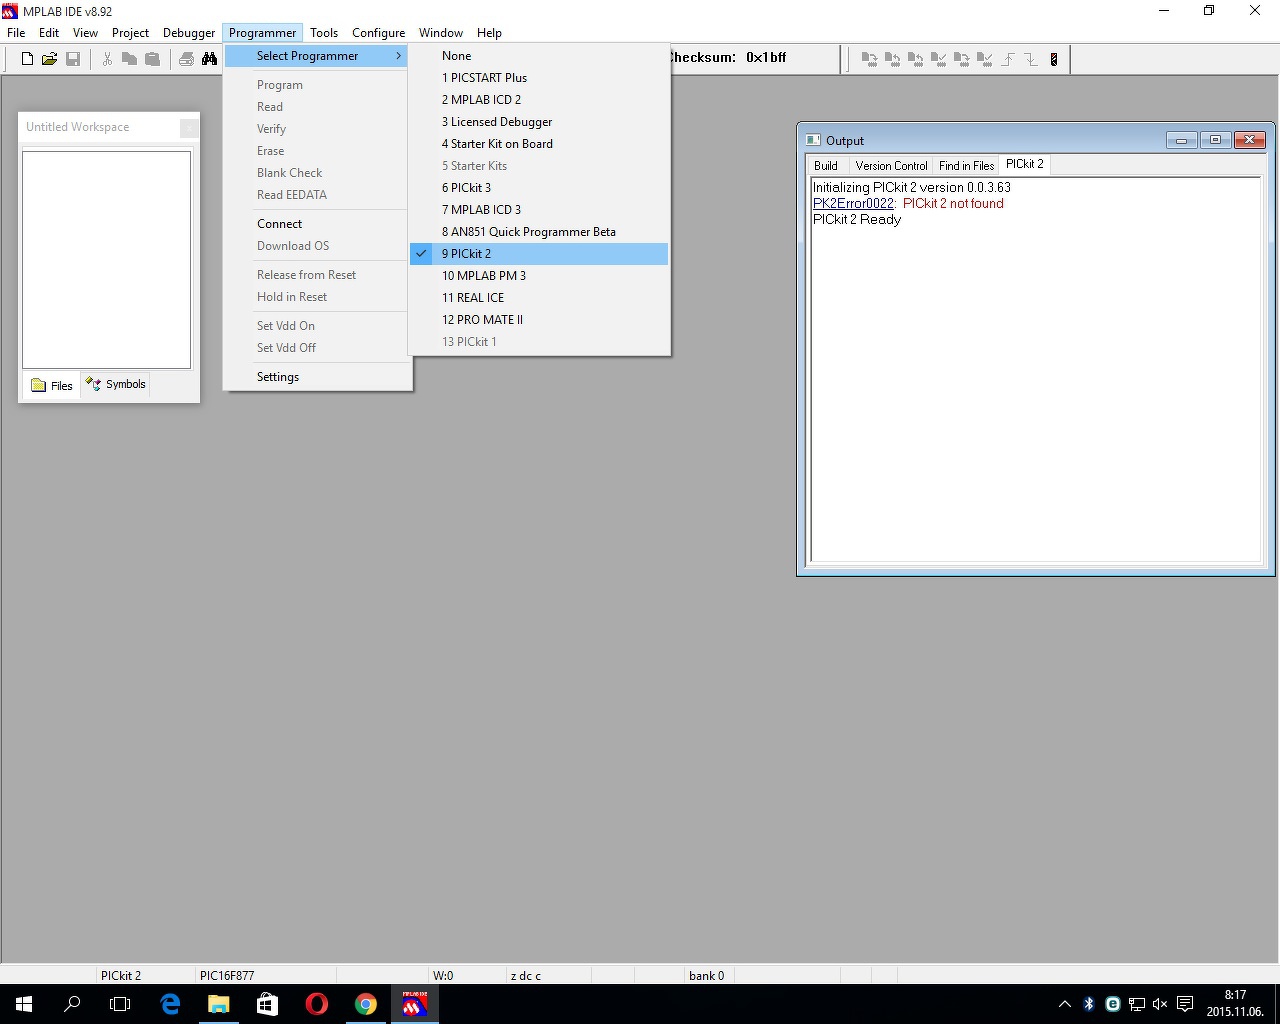Select 8 AN851 Quick Programmer Beta
Screen dimensions: 1280x1024
click(539, 232)
